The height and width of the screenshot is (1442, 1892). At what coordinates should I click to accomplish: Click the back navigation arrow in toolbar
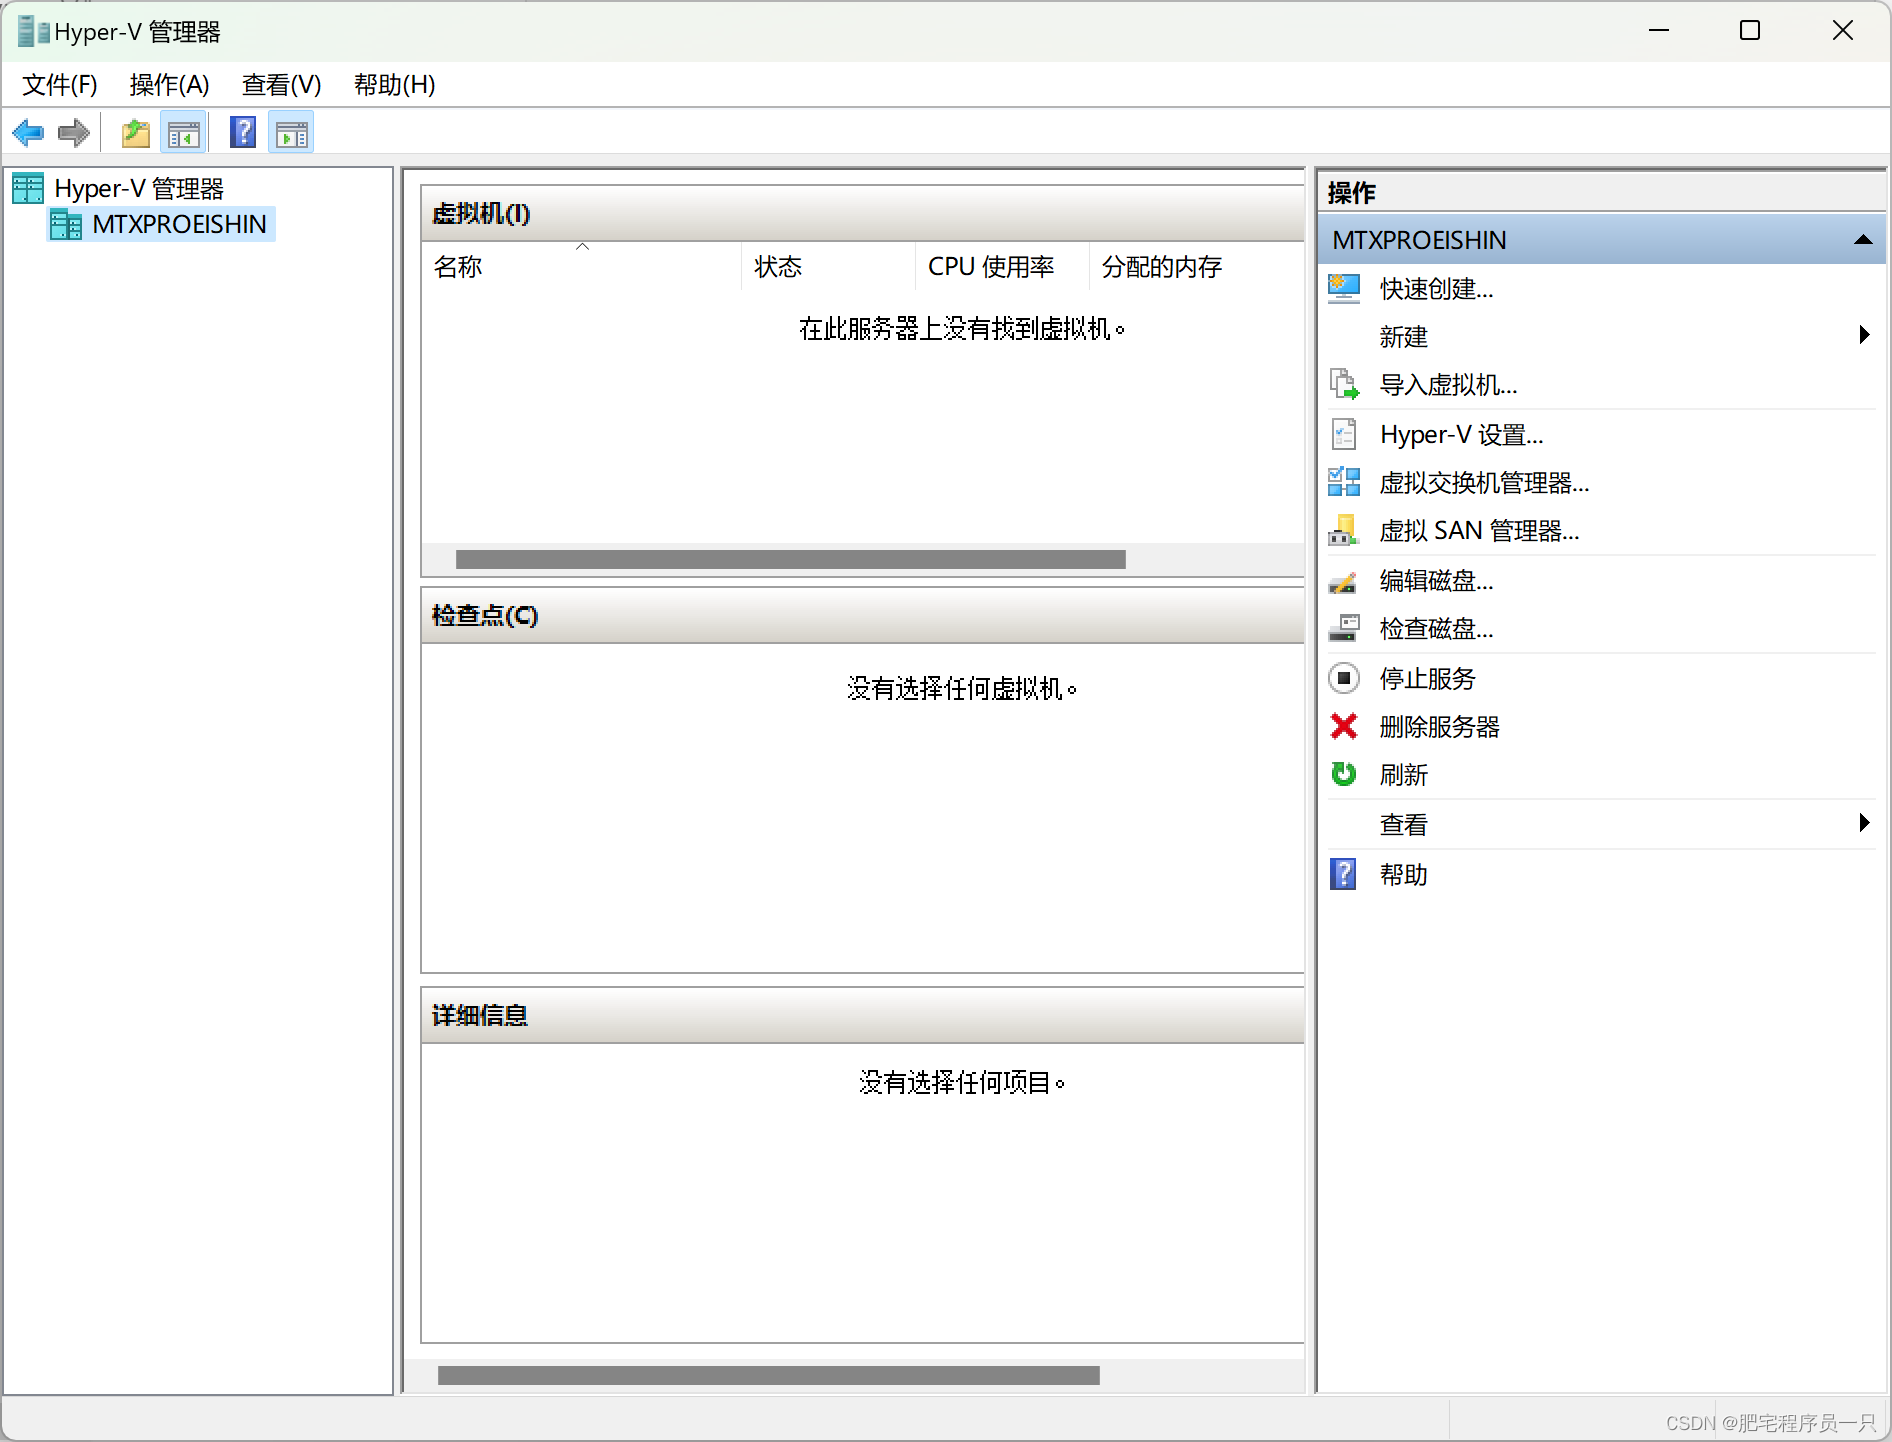[x=28, y=132]
